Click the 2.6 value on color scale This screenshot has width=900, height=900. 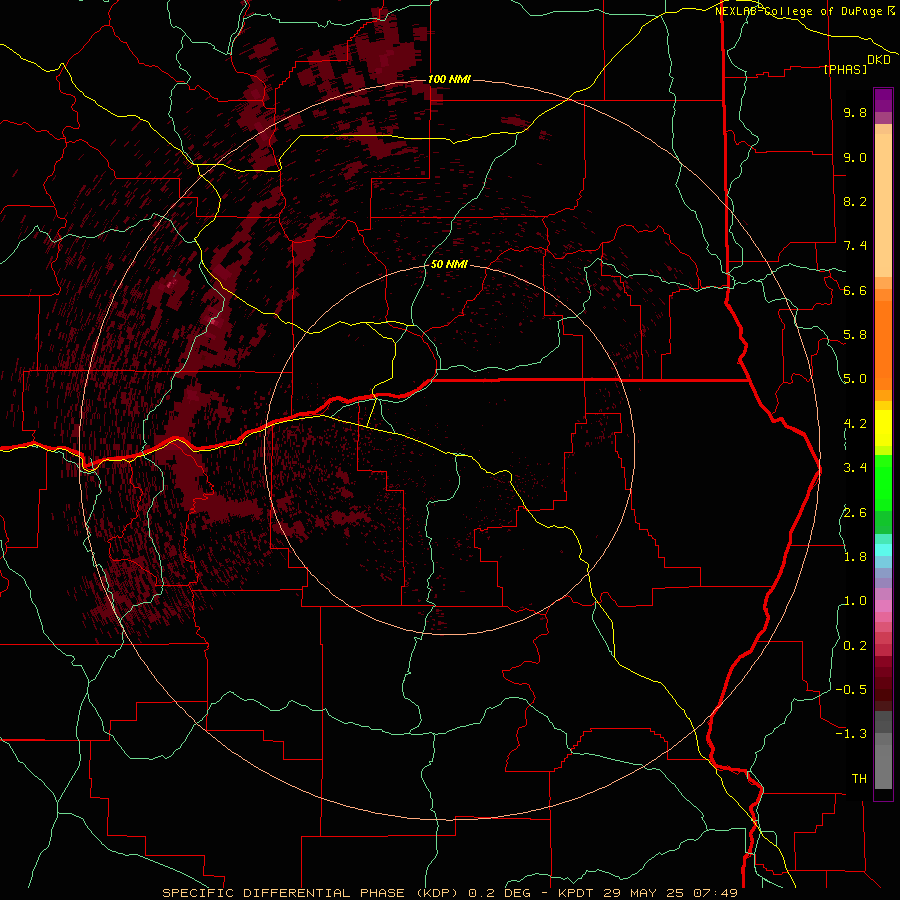(x=855, y=513)
